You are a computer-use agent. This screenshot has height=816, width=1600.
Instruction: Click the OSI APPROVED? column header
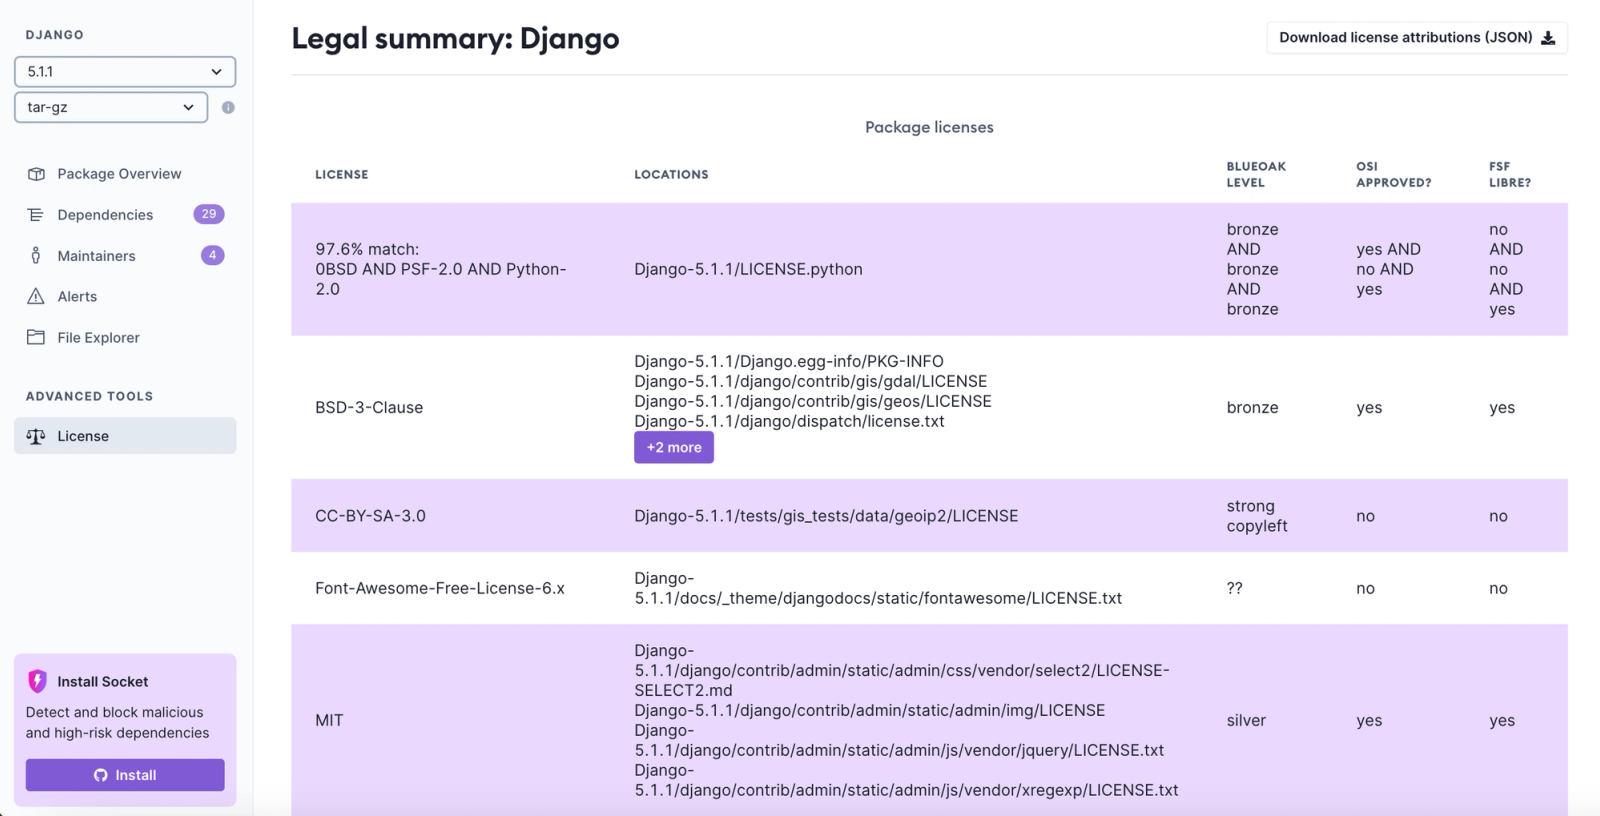[1393, 174]
